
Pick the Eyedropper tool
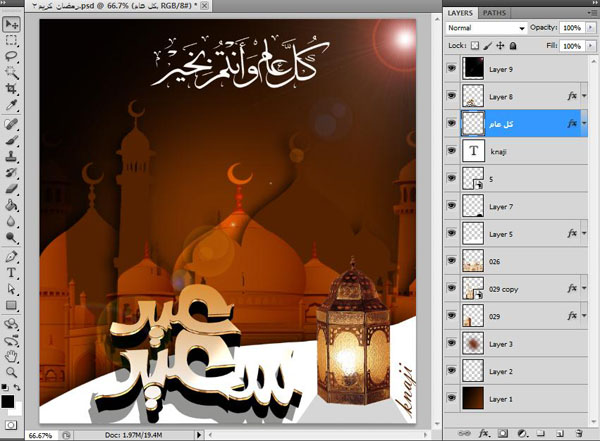pos(12,106)
